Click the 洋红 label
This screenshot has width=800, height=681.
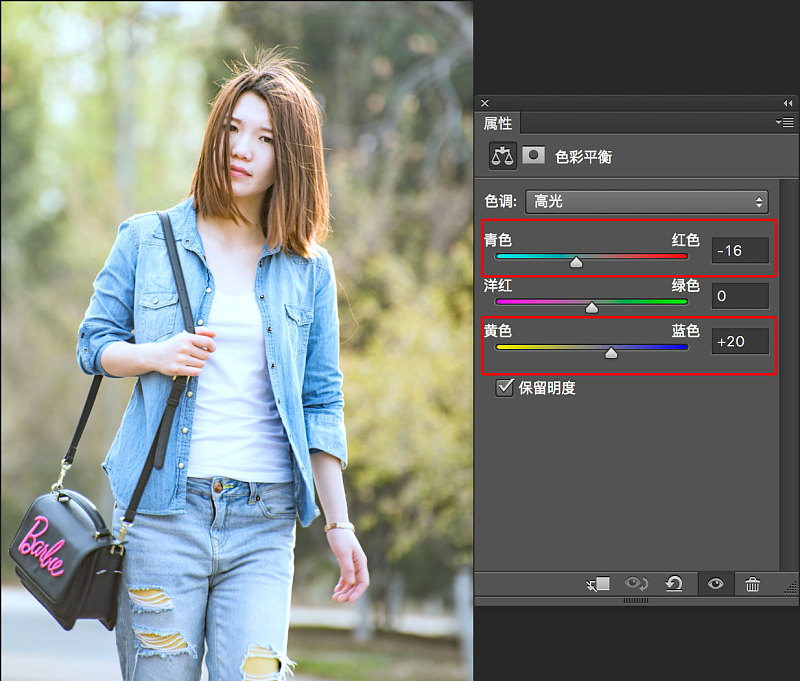point(498,285)
